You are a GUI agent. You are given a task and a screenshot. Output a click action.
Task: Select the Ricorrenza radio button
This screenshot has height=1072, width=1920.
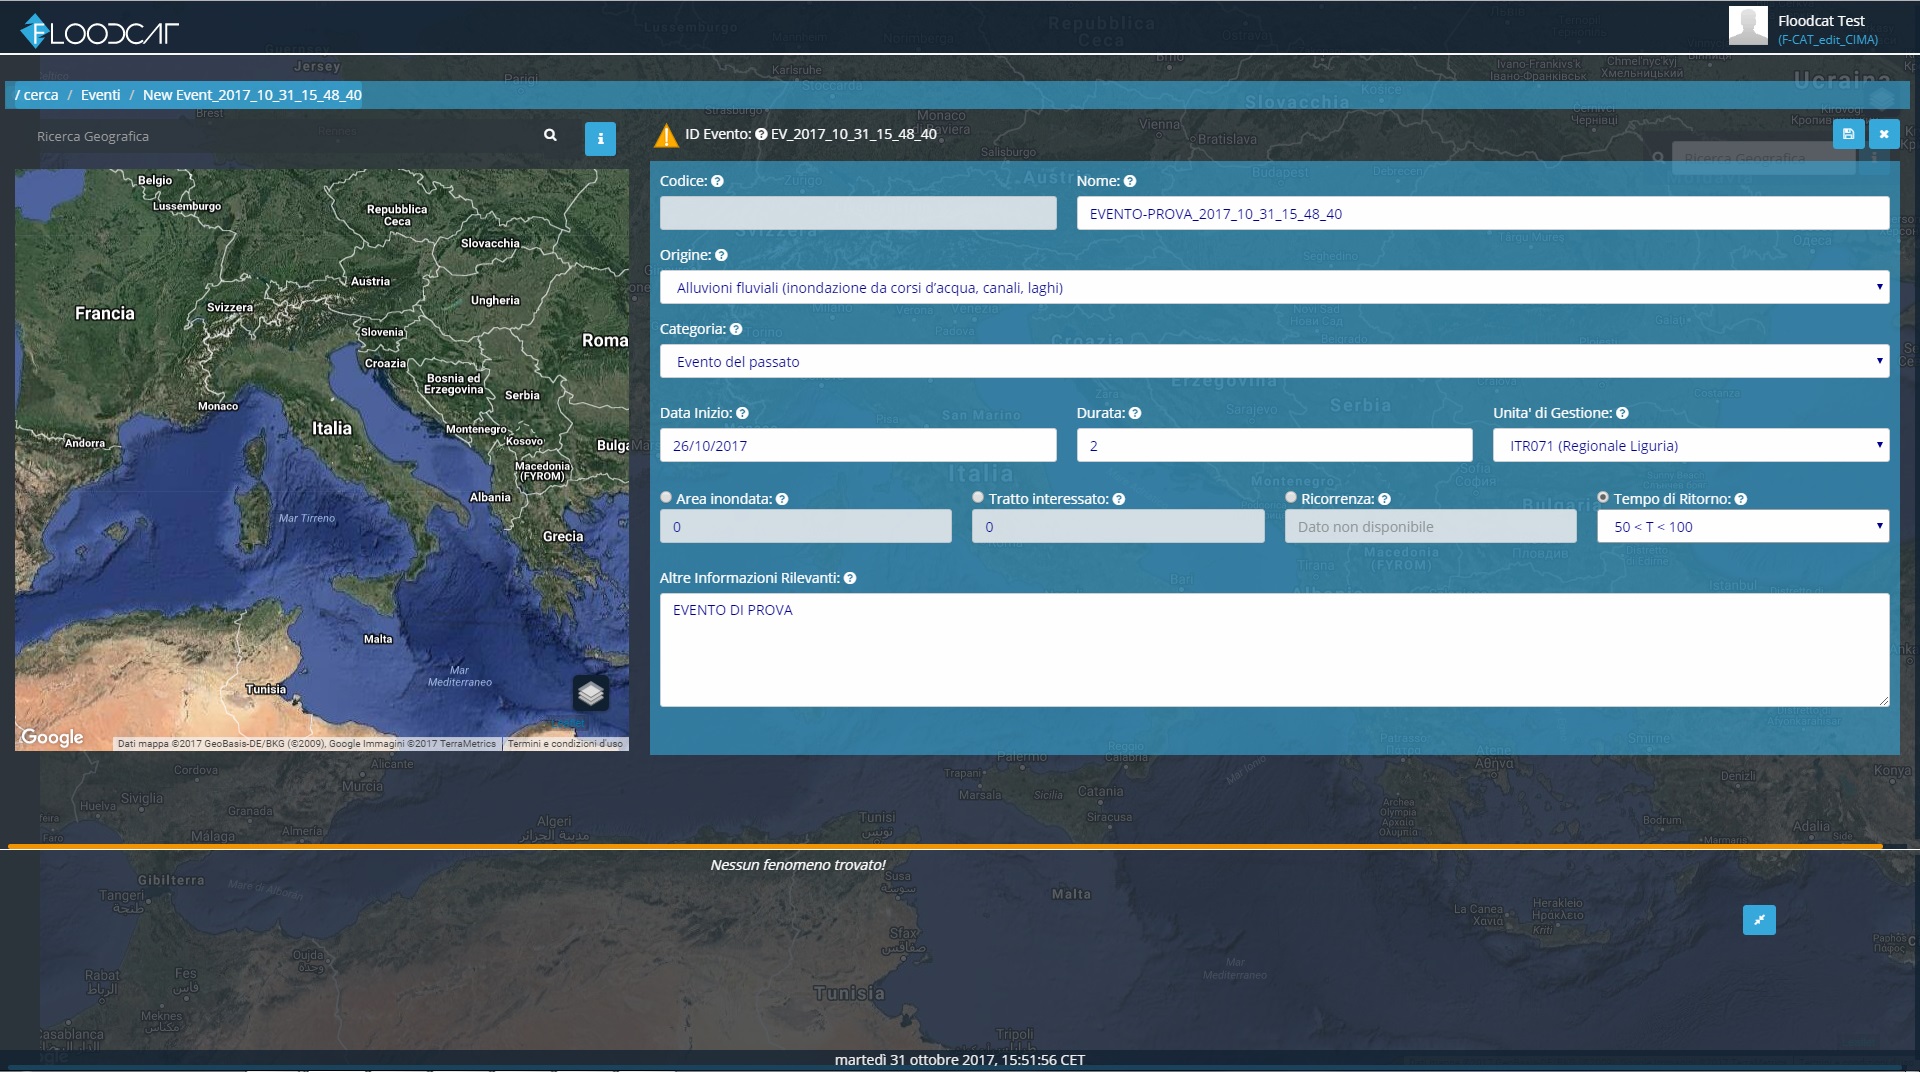pos(1291,497)
